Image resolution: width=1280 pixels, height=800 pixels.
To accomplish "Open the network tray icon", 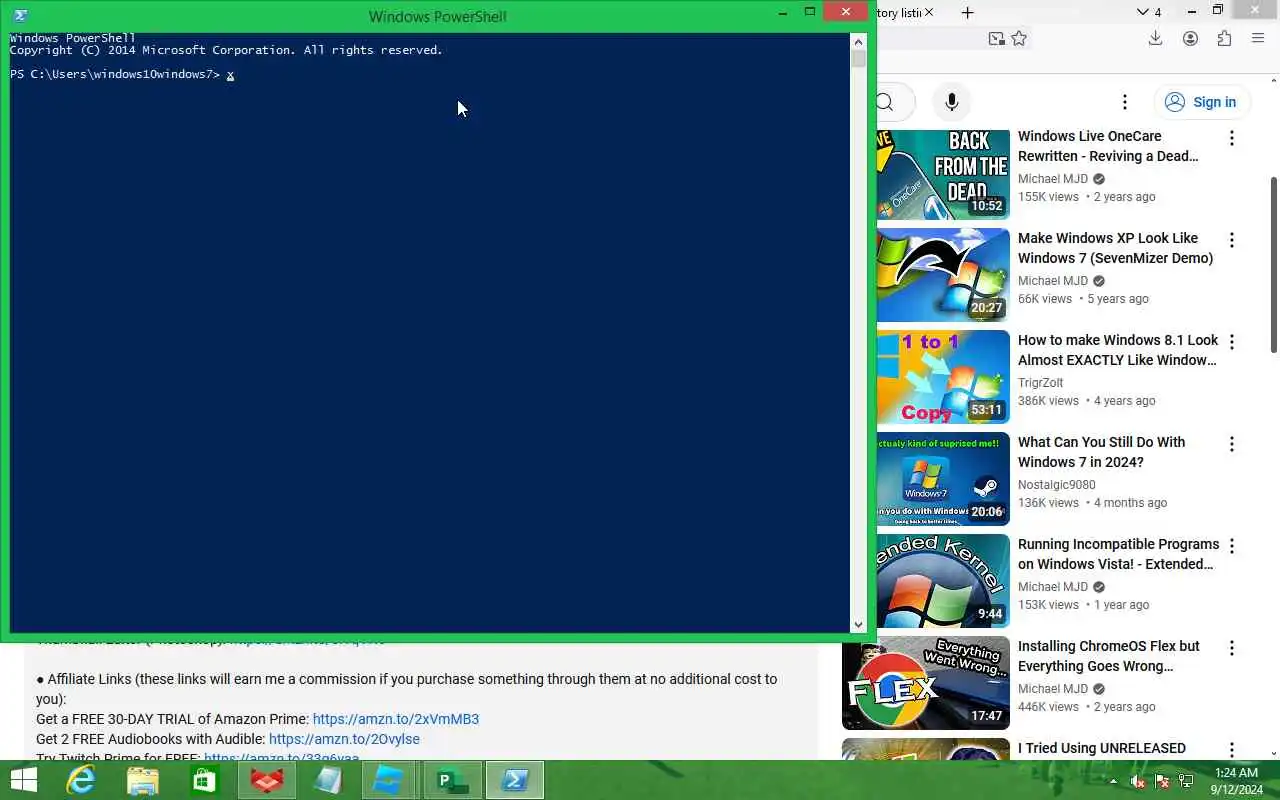I will click(x=1186, y=781).
